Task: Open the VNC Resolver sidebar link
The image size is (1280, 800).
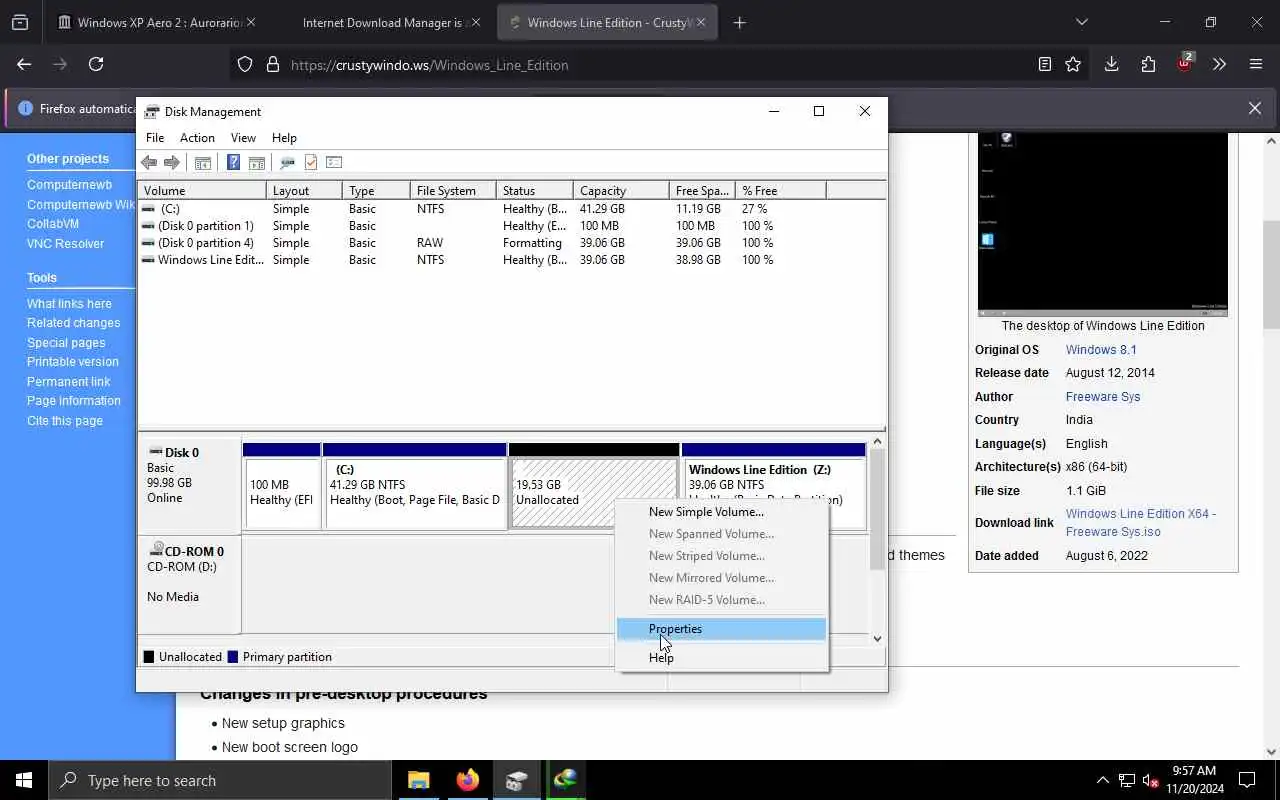Action: tap(65, 244)
